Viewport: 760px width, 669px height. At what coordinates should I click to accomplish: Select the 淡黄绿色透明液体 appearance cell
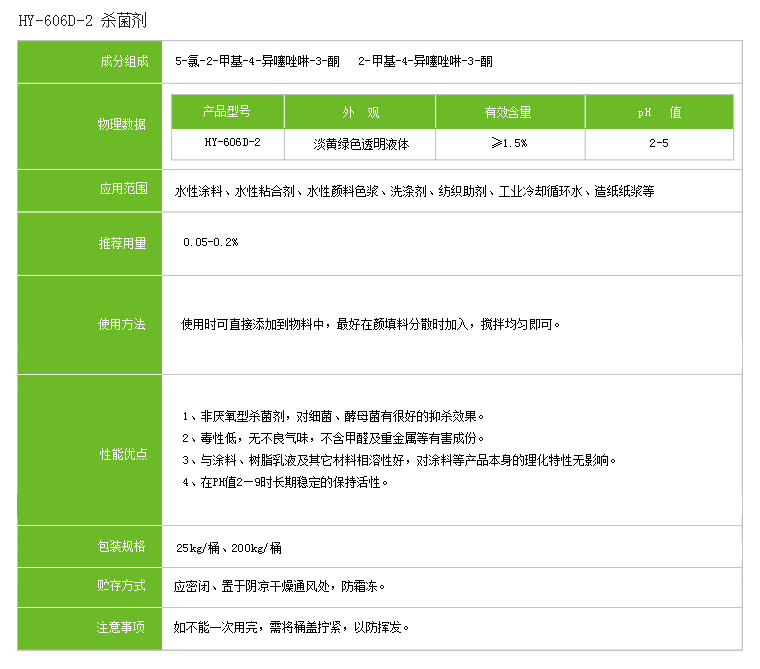[360, 144]
